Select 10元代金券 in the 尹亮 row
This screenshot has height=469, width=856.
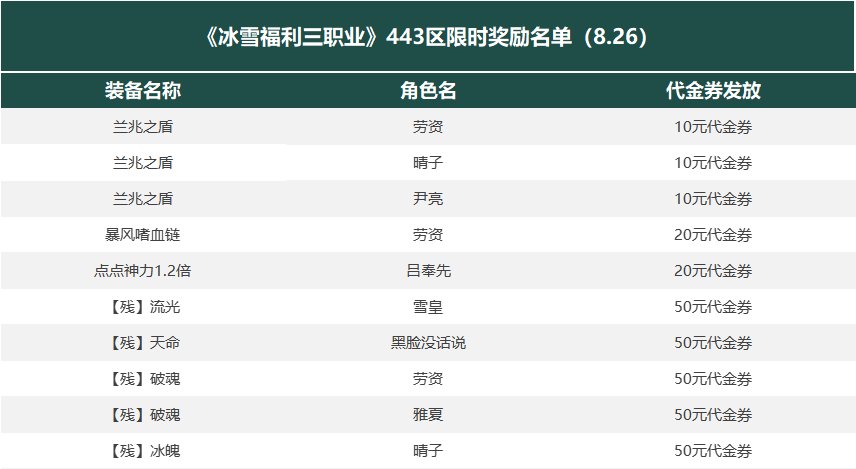coord(713,199)
